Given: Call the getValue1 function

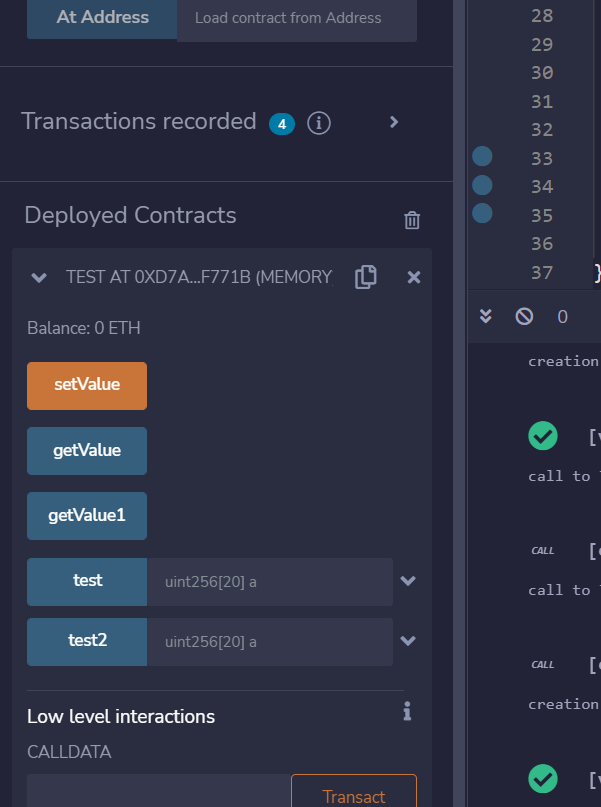Looking at the screenshot, I should tap(87, 516).
